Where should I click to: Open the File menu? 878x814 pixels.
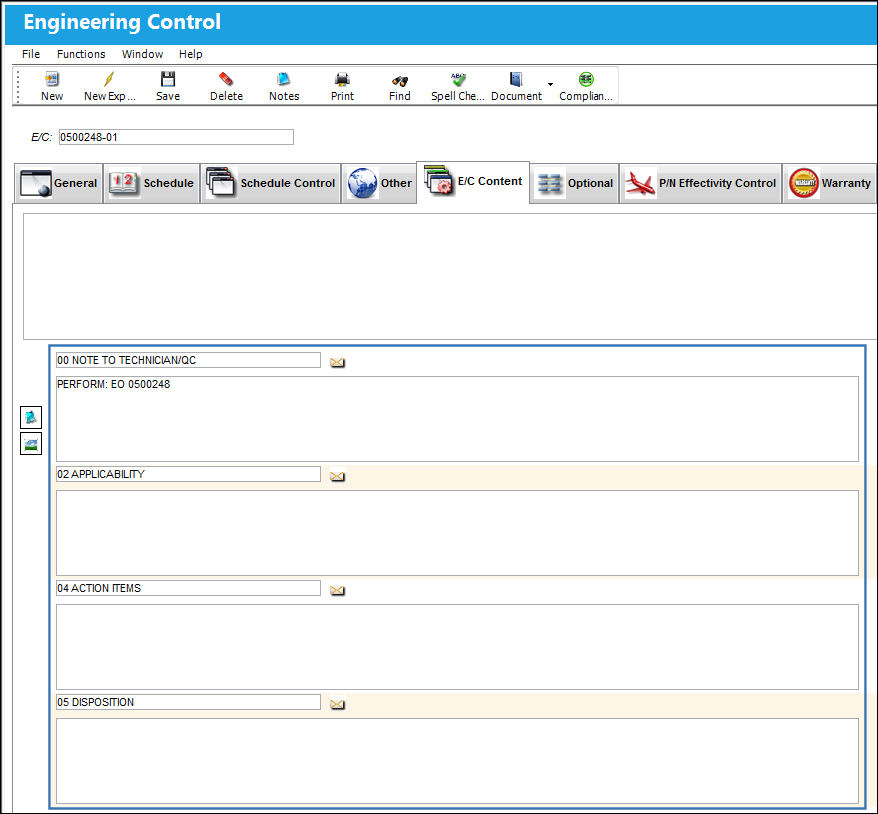[x=31, y=54]
